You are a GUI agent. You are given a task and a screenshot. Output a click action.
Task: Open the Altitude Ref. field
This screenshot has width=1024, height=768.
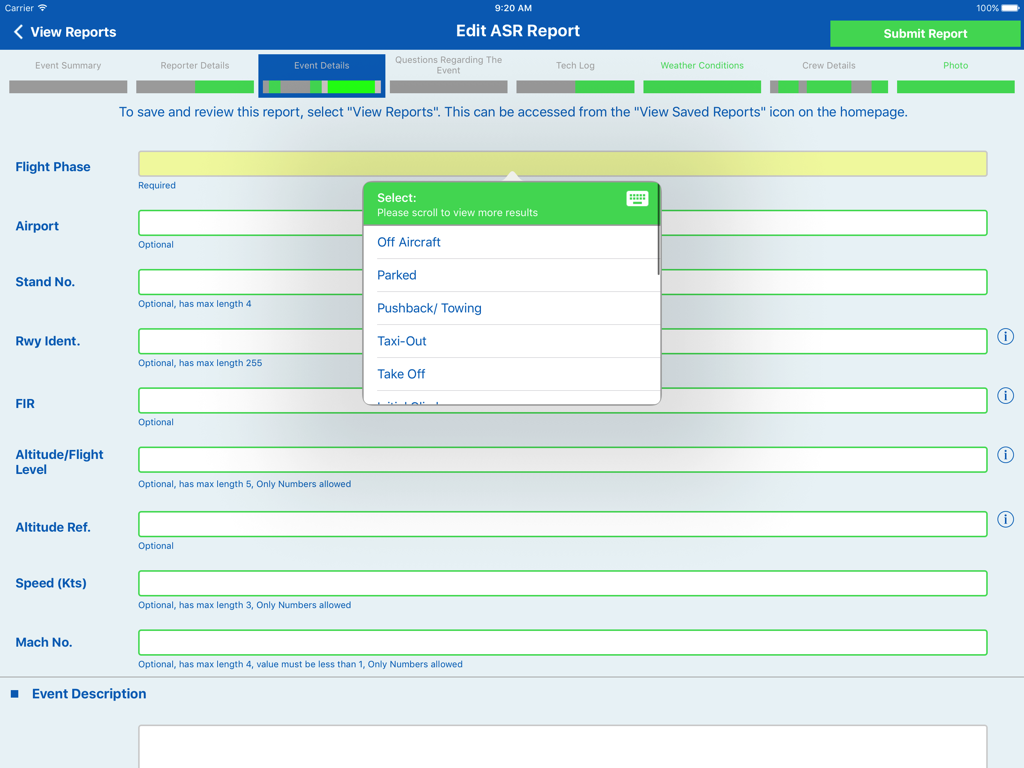562,524
